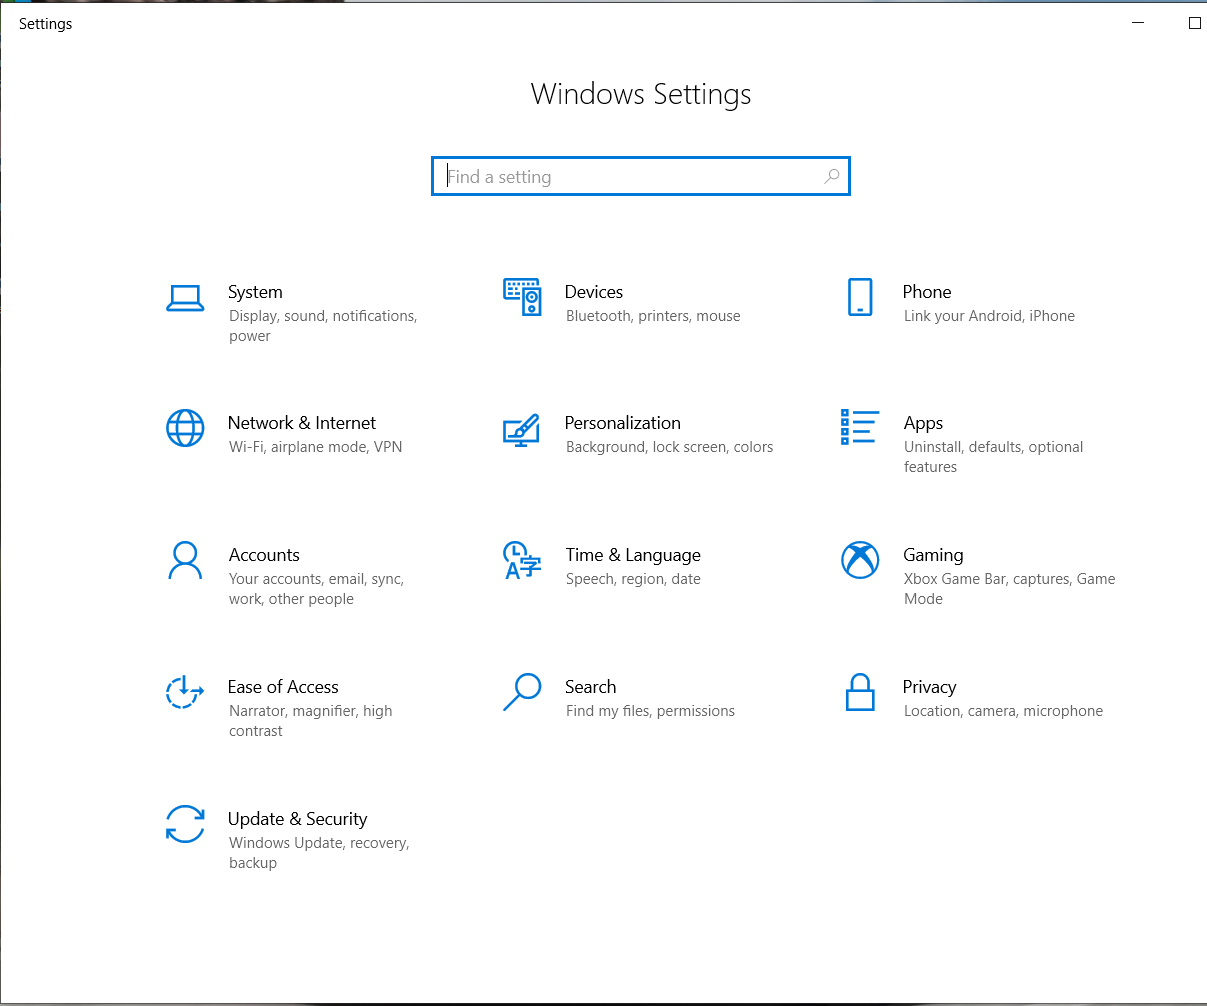Click the Personalization paintbrush icon

click(x=521, y=430)
